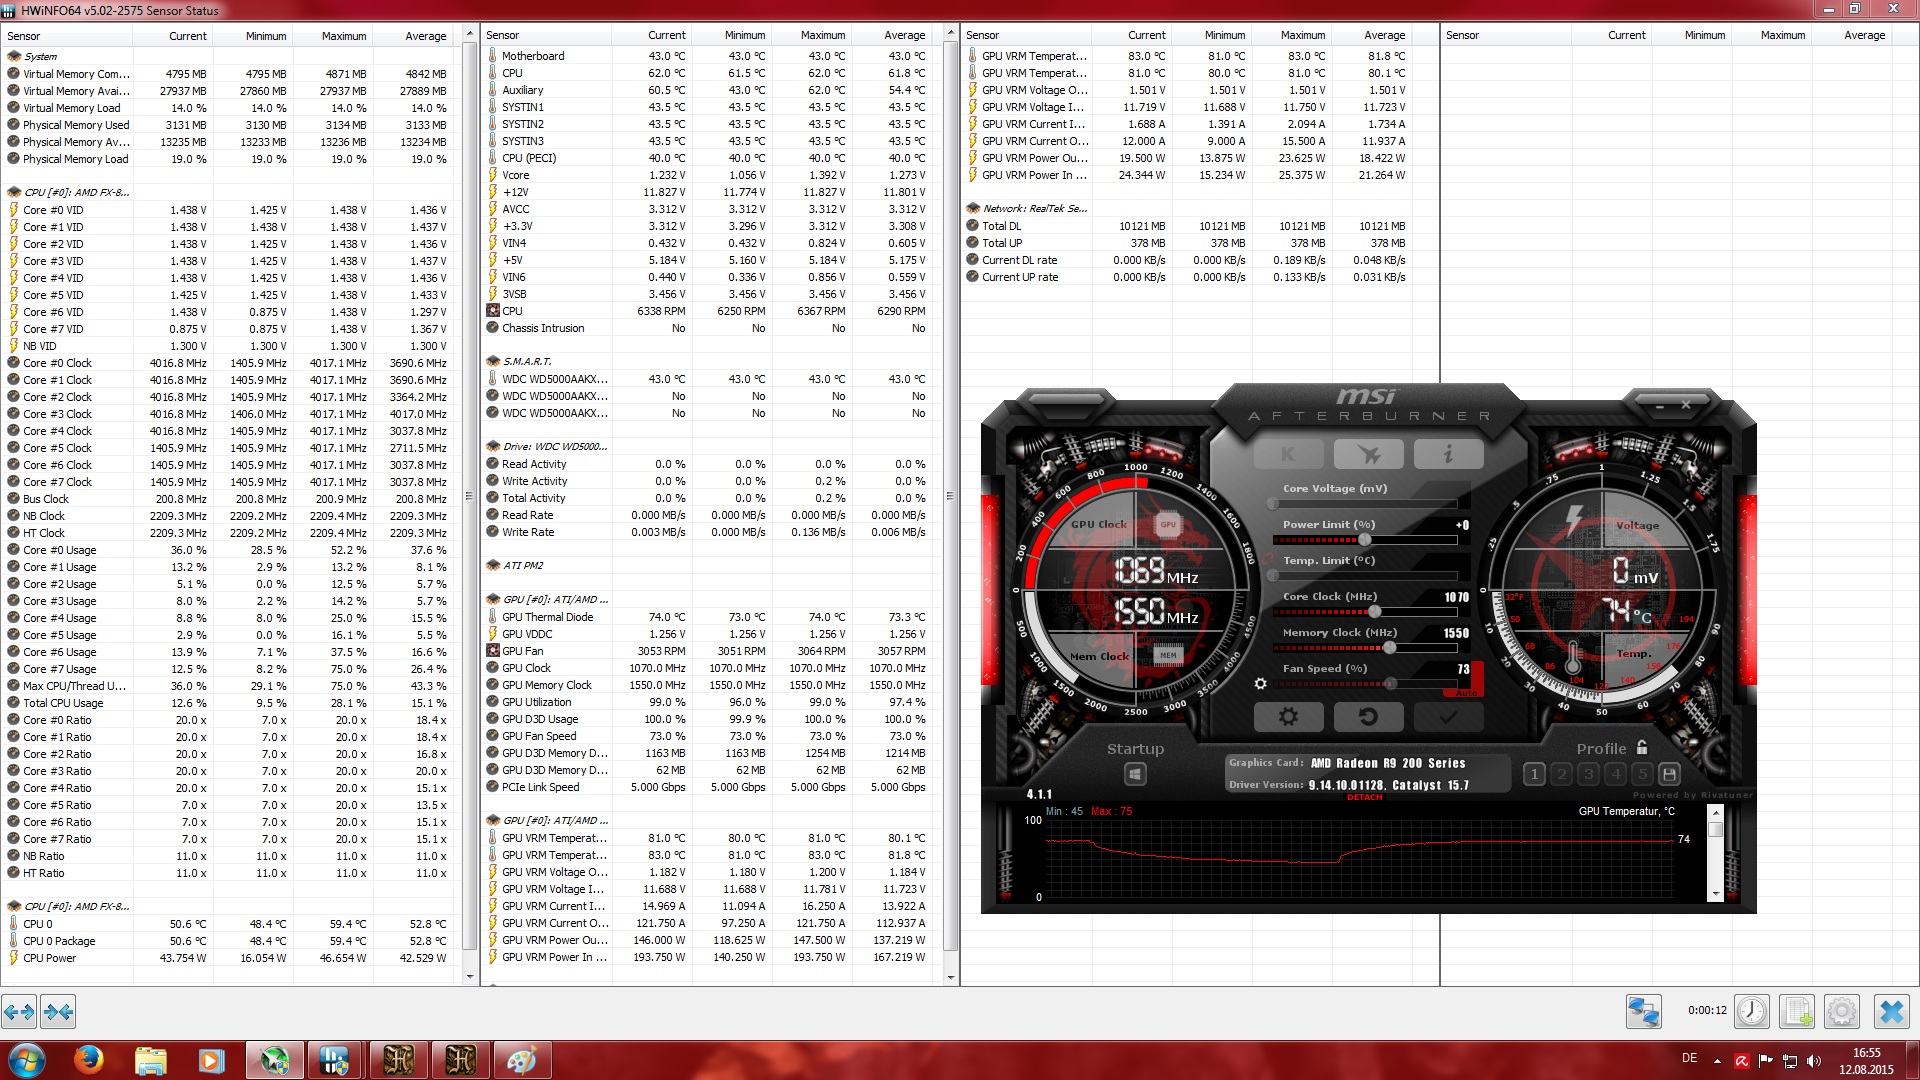Image resolution: width=1920 pixels, height=1080 pixels.
Task: Open Firefox from the taskbar
Action: 89,1060
